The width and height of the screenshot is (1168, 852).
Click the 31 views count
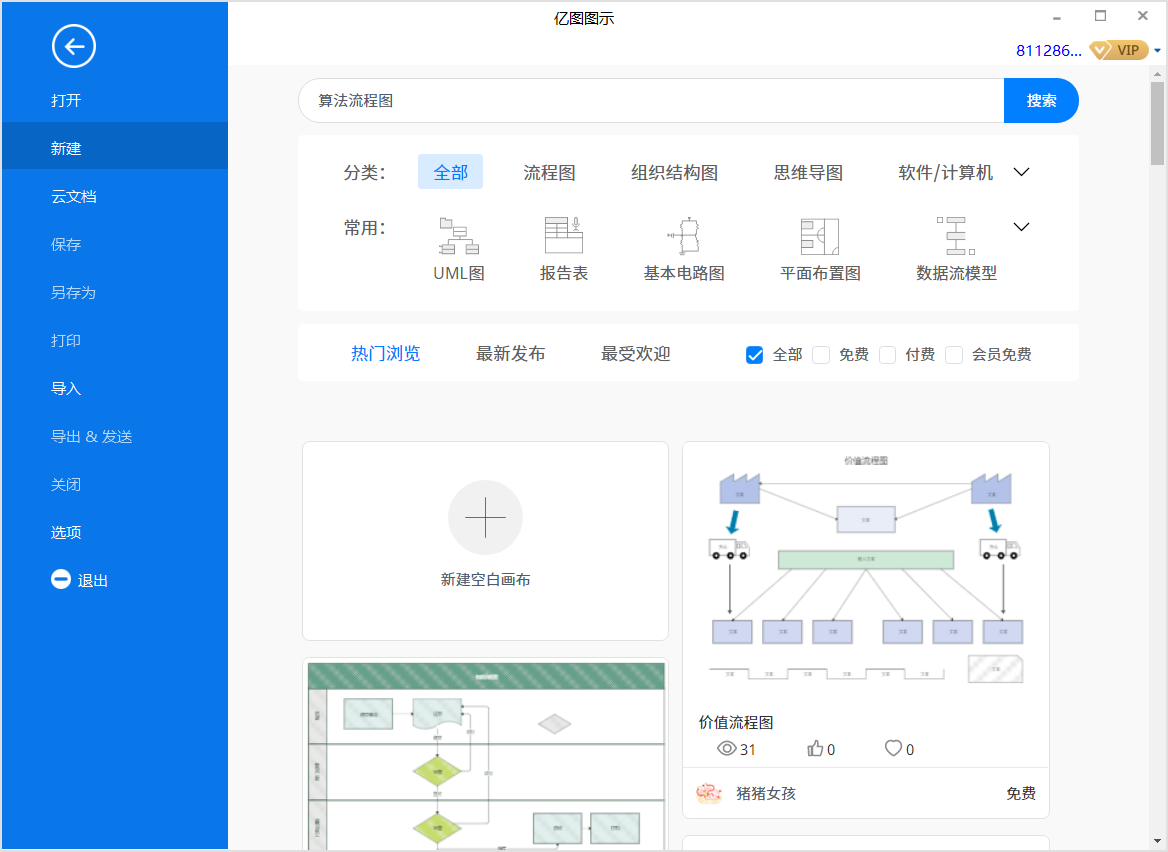748,750
